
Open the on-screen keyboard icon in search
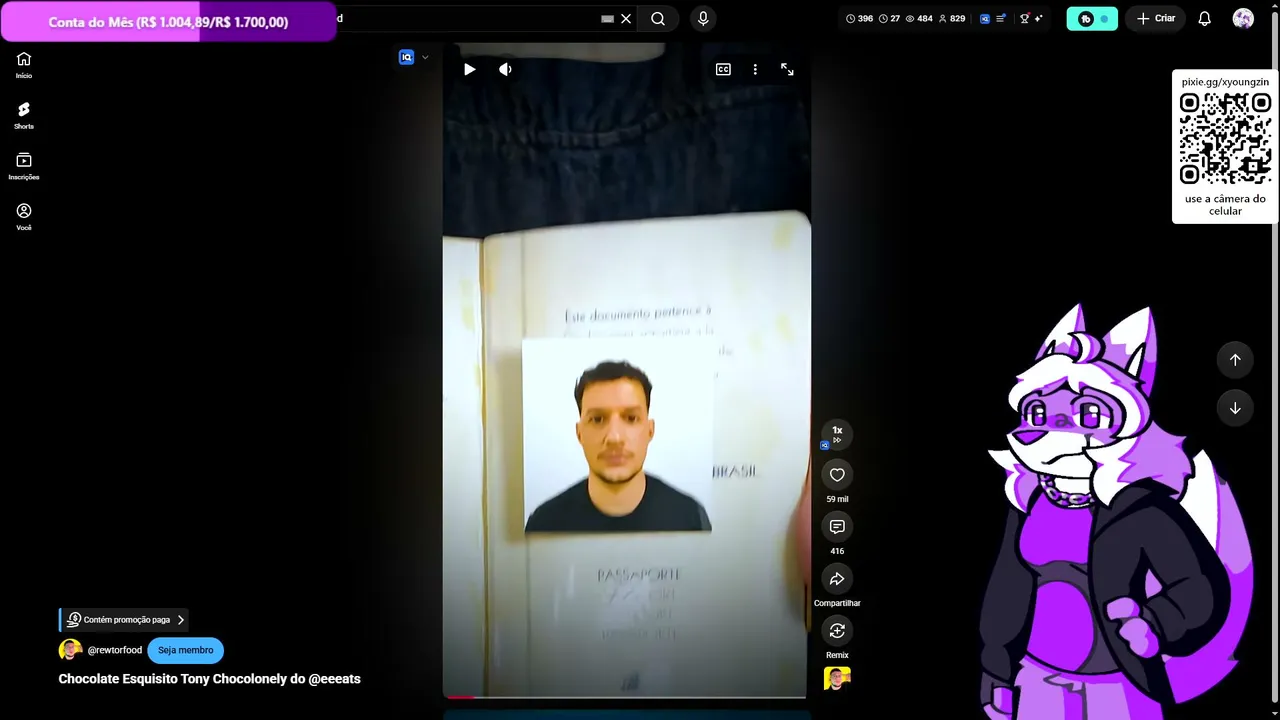click(x=607, y=18)
